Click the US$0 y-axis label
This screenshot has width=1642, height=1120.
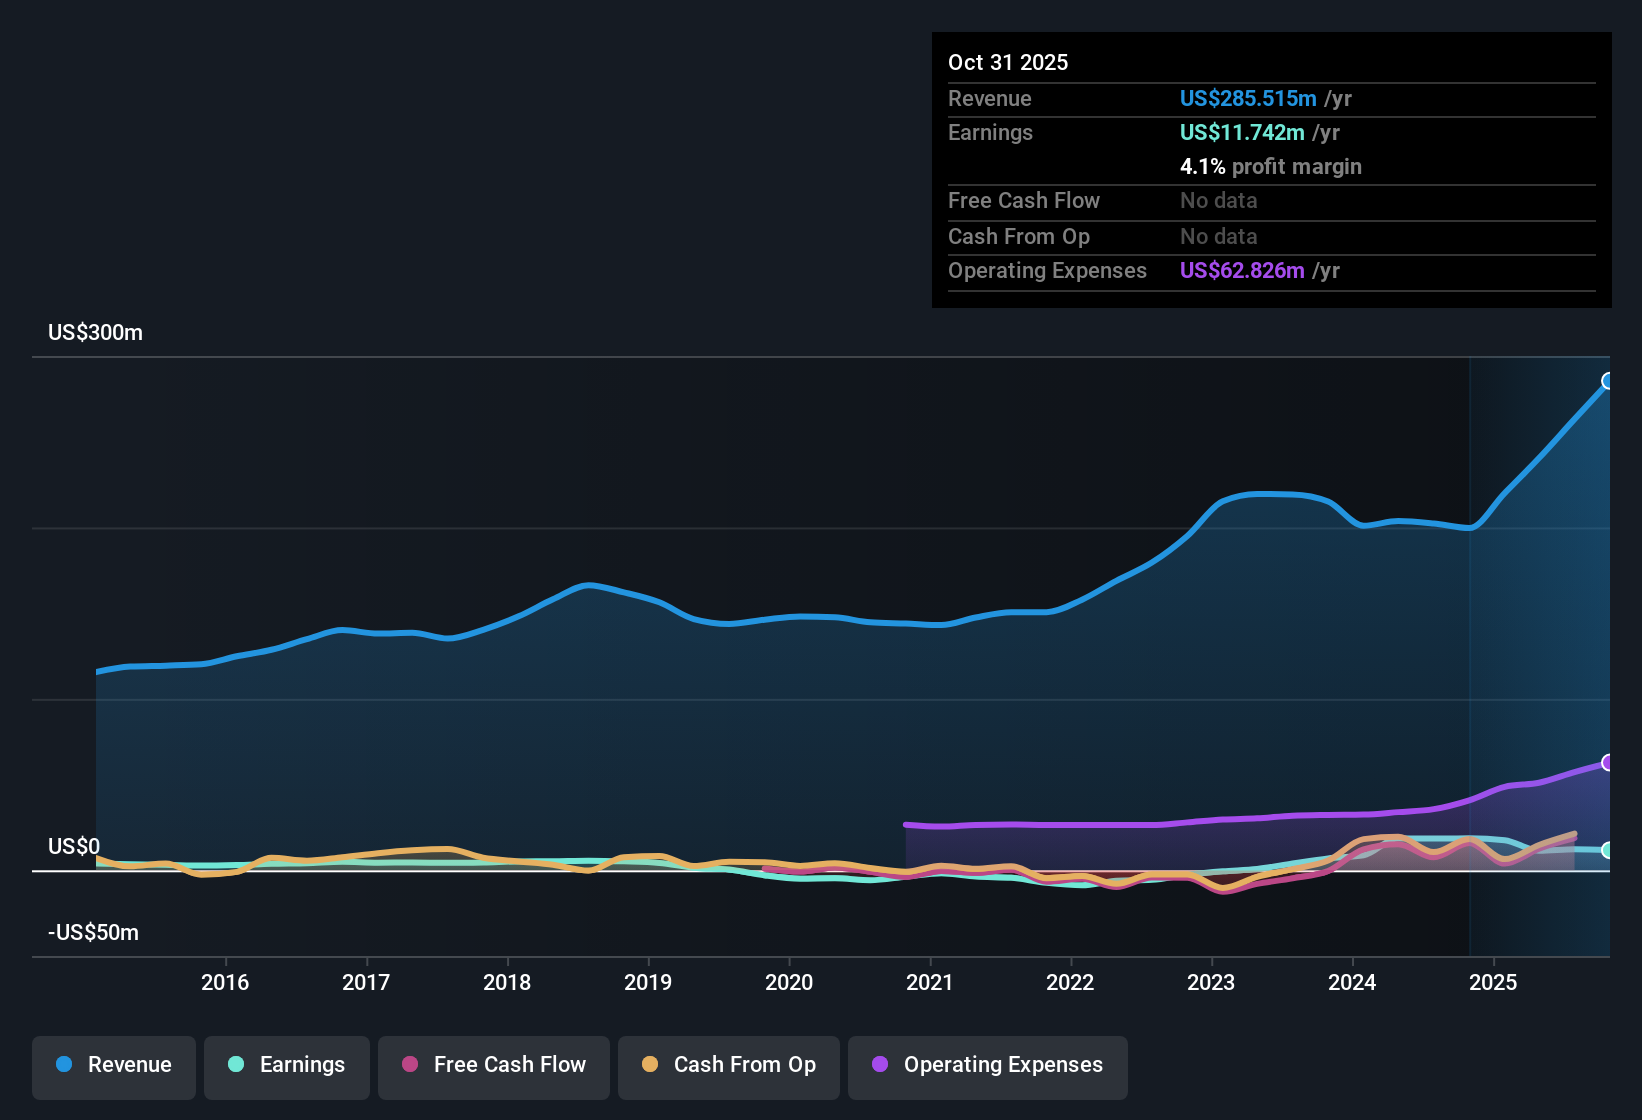click(x=74, y=847)
